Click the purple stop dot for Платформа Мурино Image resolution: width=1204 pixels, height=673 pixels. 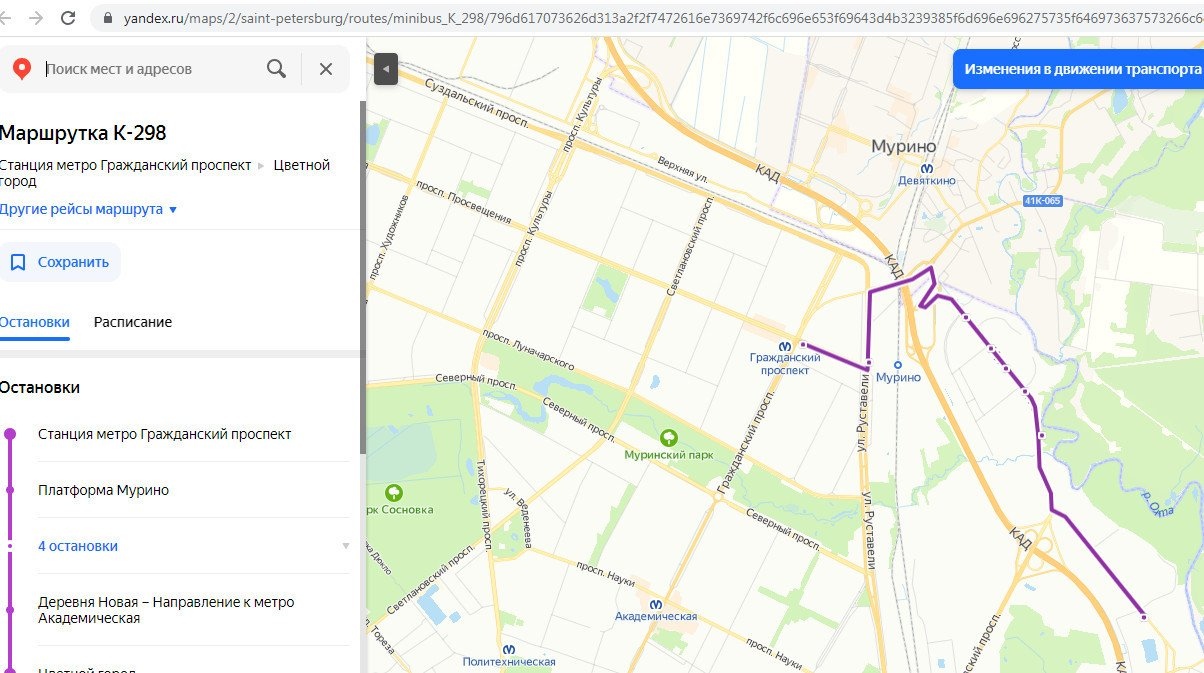click(x=10, y=490)
